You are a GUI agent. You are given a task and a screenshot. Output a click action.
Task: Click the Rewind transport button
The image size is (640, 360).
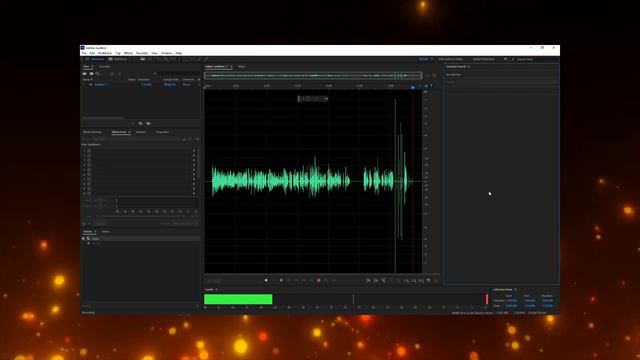click(x=296, y=280)
